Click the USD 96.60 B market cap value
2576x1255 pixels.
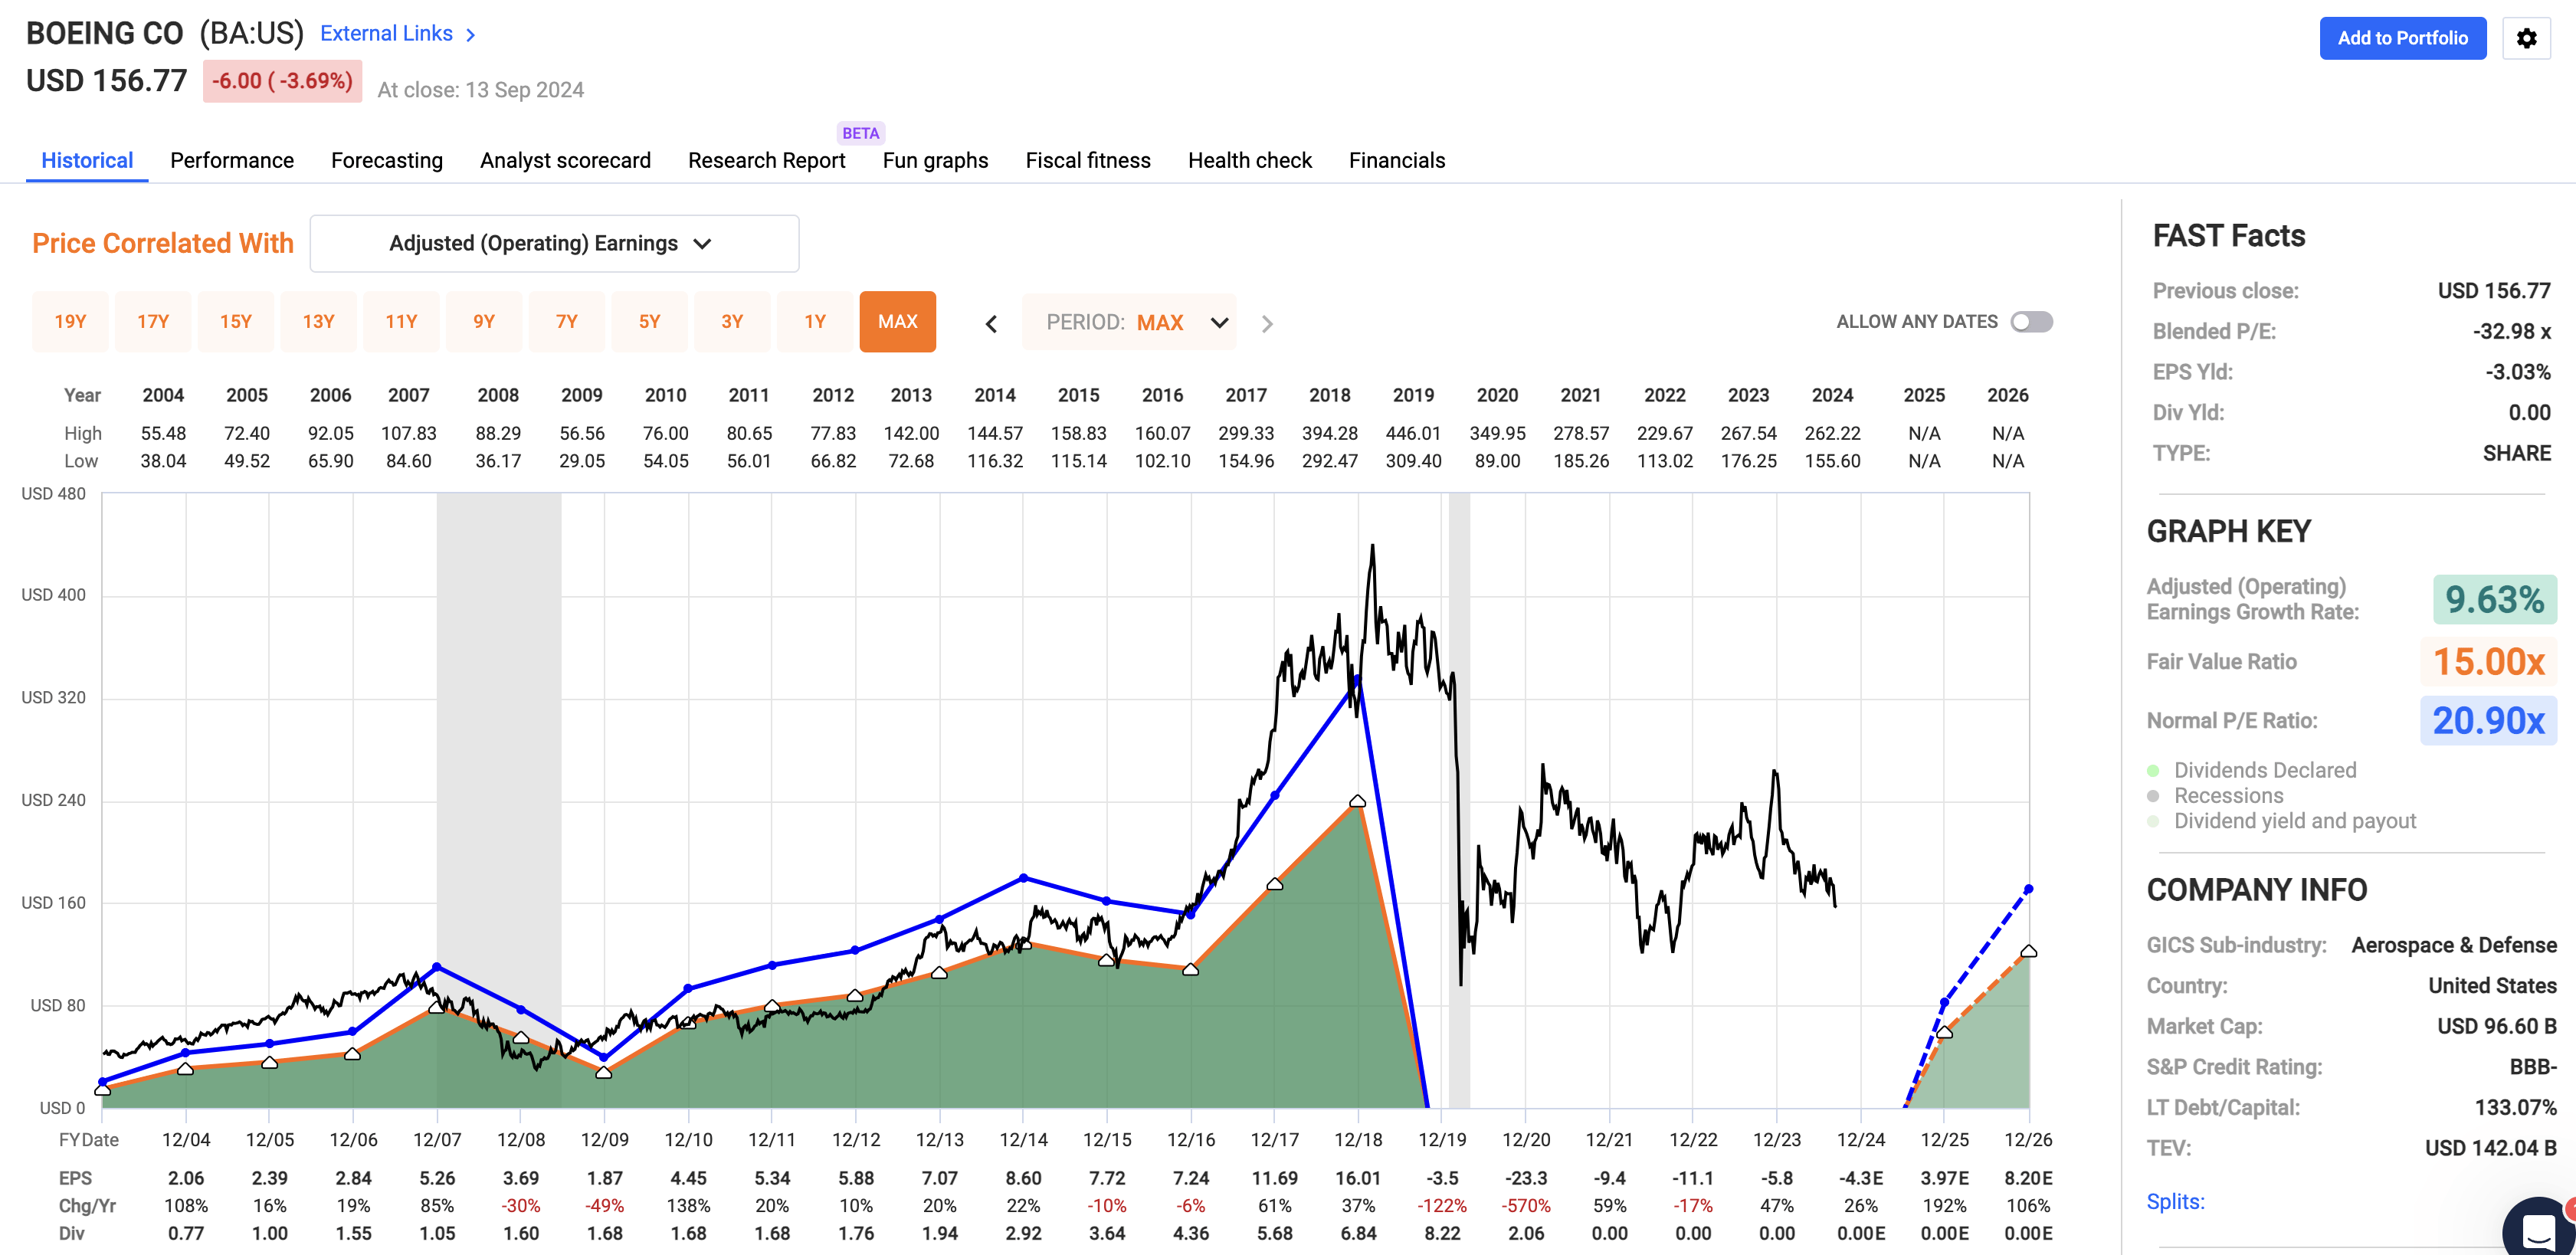tap(2496, 1026)
